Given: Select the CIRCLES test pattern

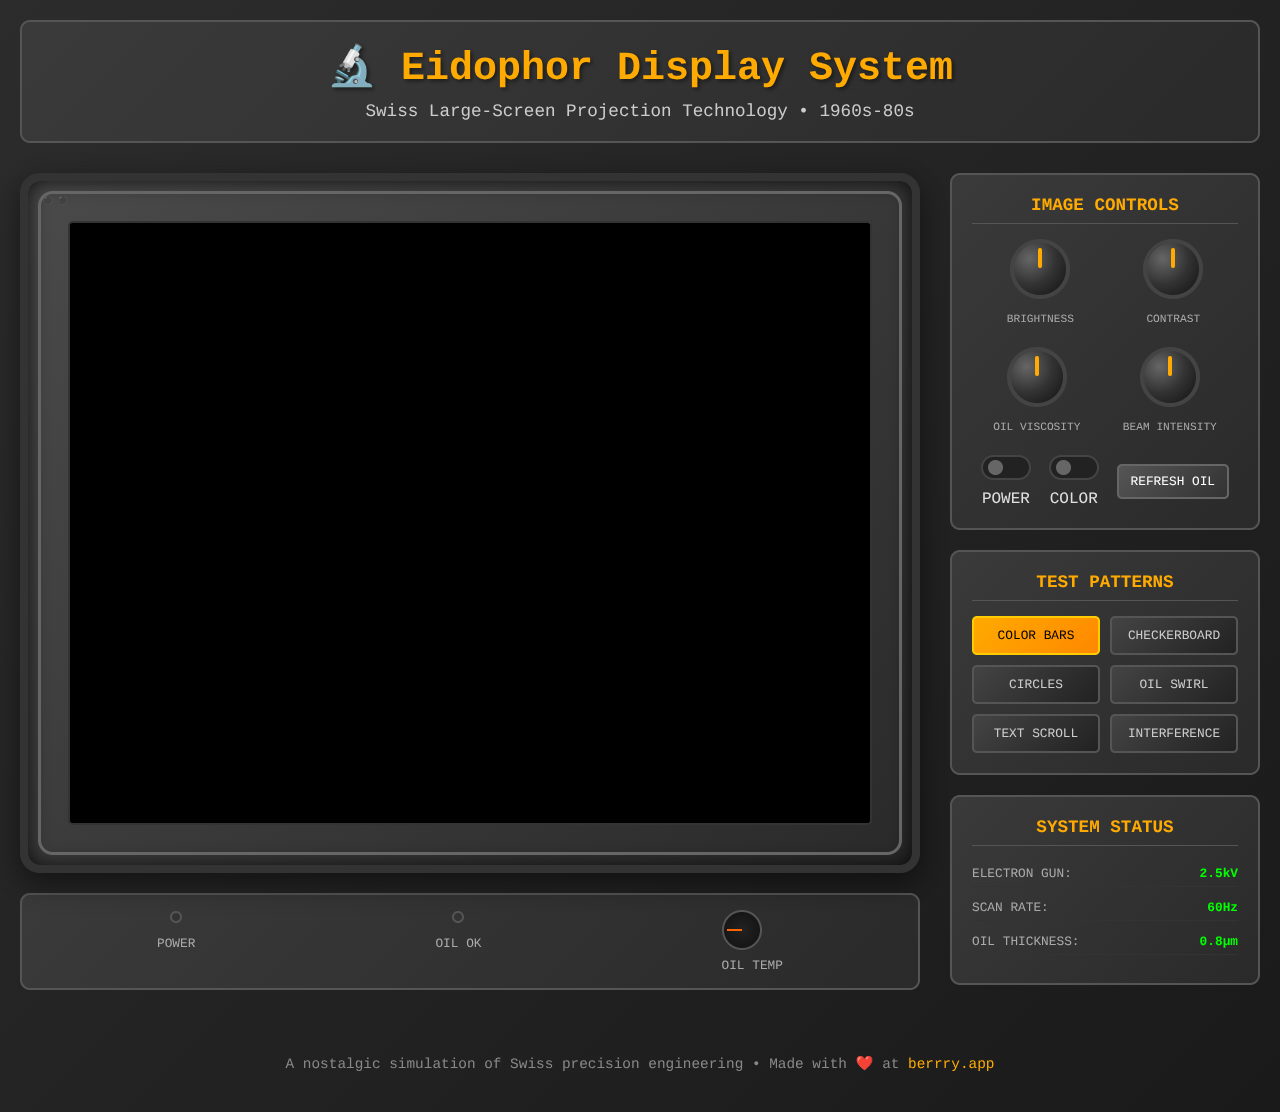Looking at the screenshot, I should click(x=1035, y=684).
